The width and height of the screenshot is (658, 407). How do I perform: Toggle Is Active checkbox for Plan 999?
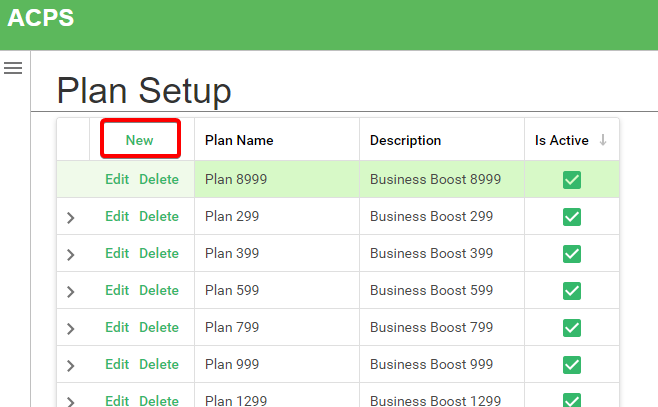point(572,365)
